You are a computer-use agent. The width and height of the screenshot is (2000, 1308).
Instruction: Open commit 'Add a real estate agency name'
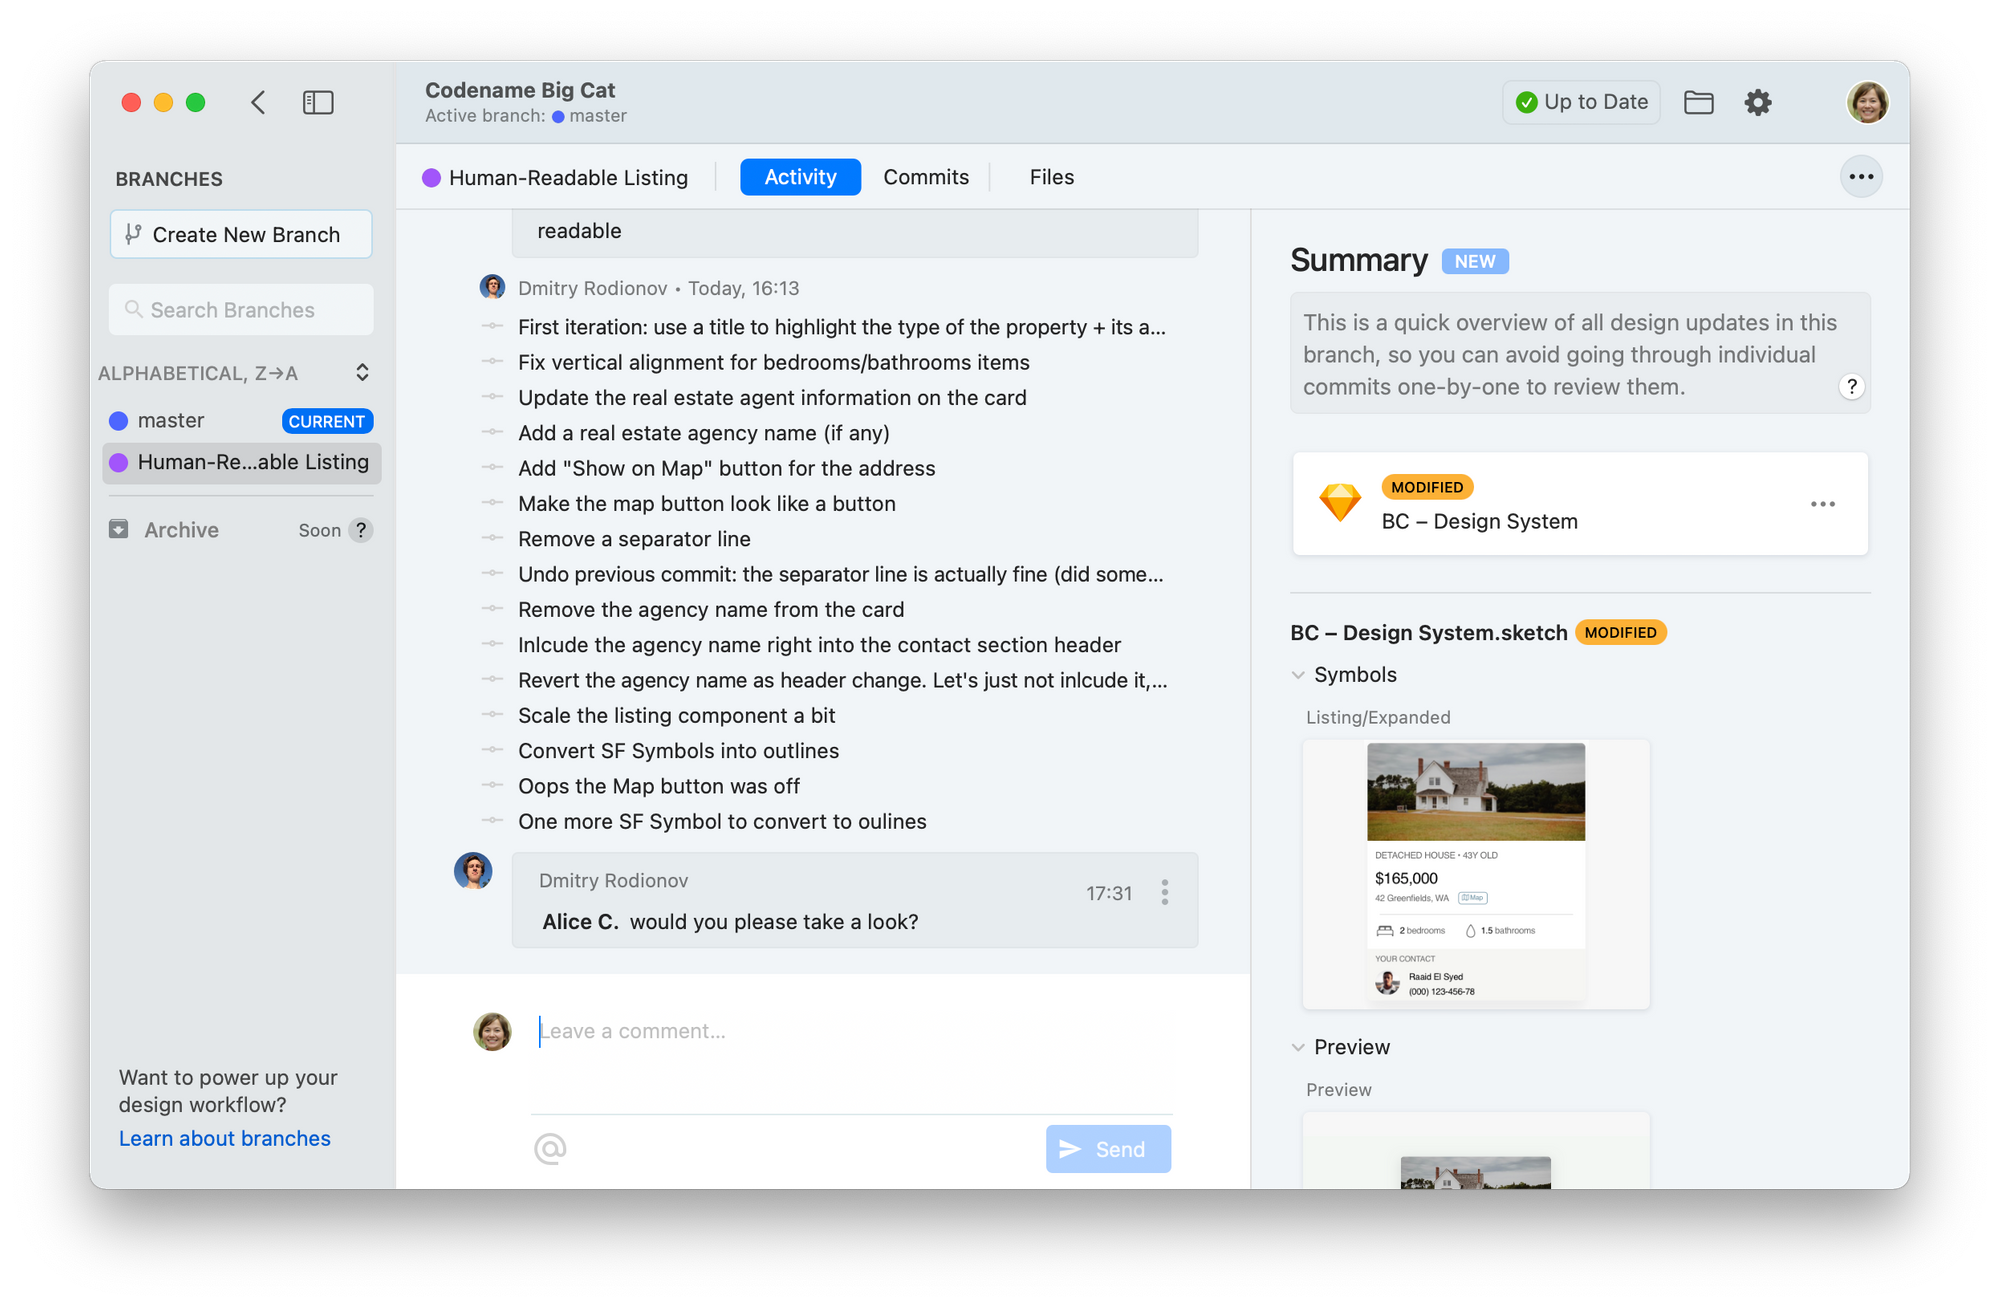tap(704, 433)
